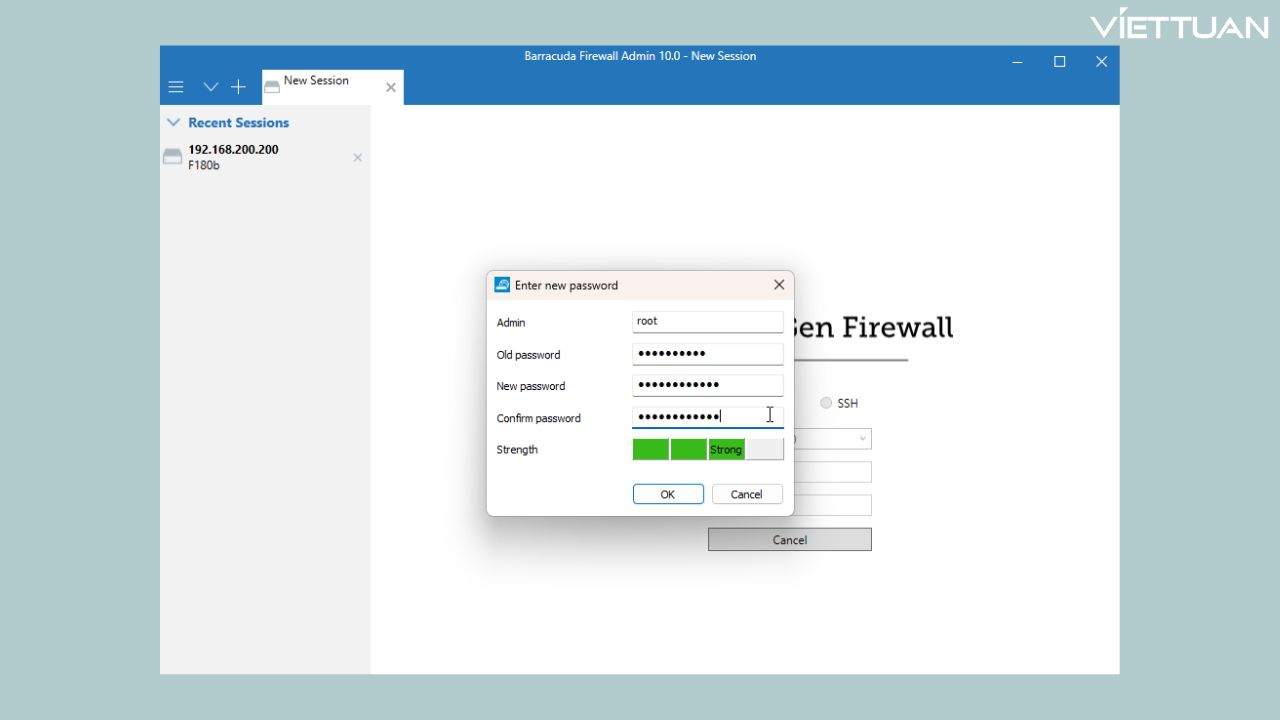The height and width of the screenshot is (720, 1280).
Task: Click the plus icon to create new session
Action: click(238, 87)
